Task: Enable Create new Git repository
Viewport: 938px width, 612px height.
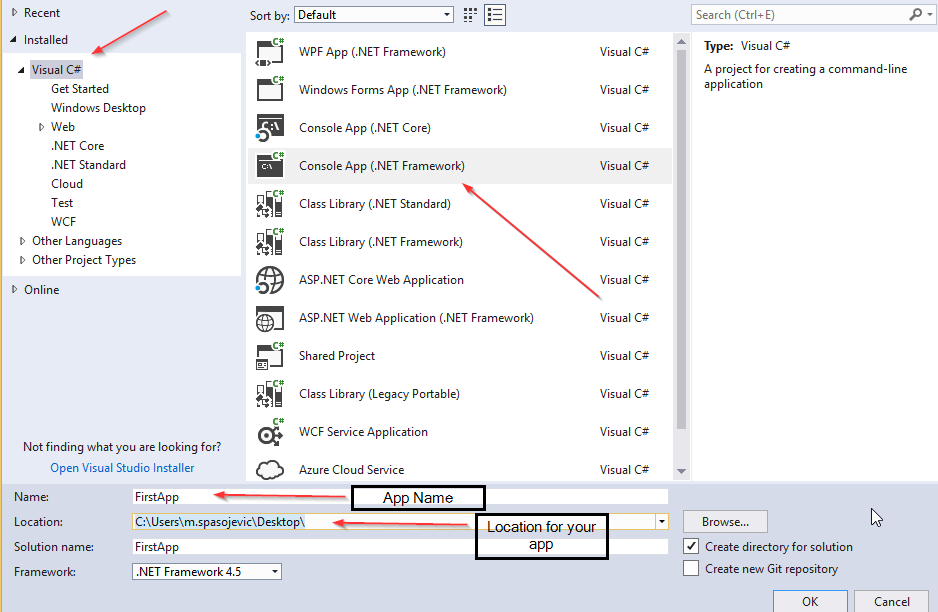Action: click(x=693, y=567)
